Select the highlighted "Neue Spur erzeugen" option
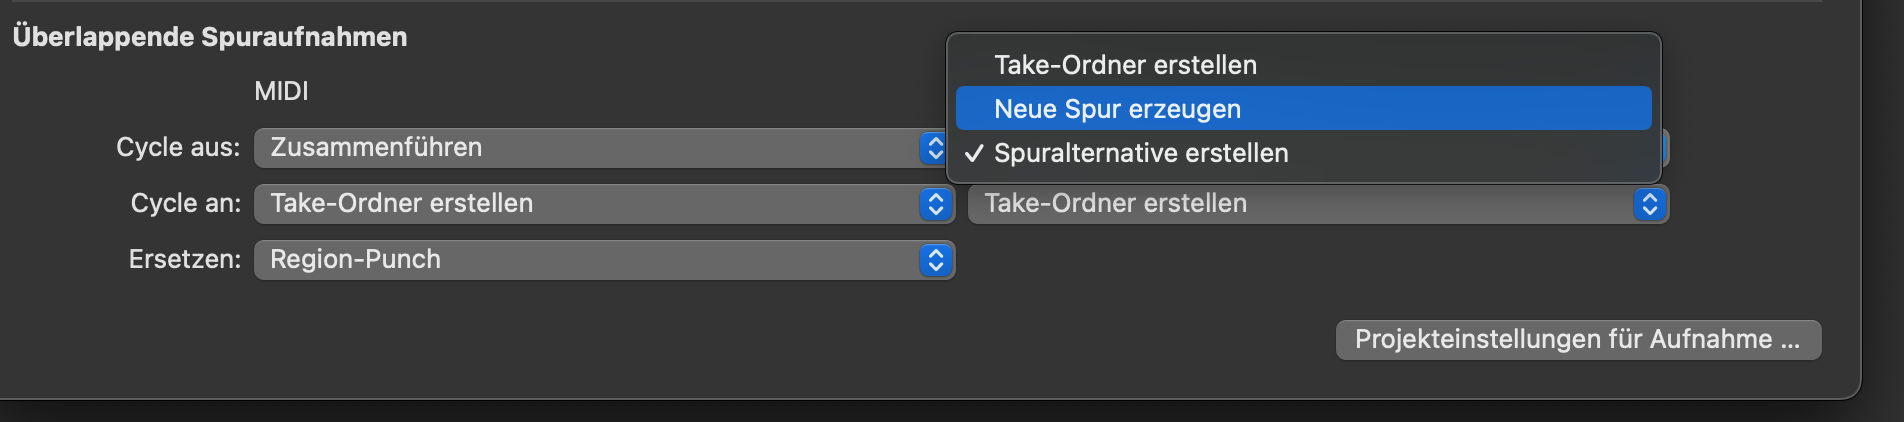Image resolution: width=1904 pixels, height=422 pixels. click(1117, 109)
